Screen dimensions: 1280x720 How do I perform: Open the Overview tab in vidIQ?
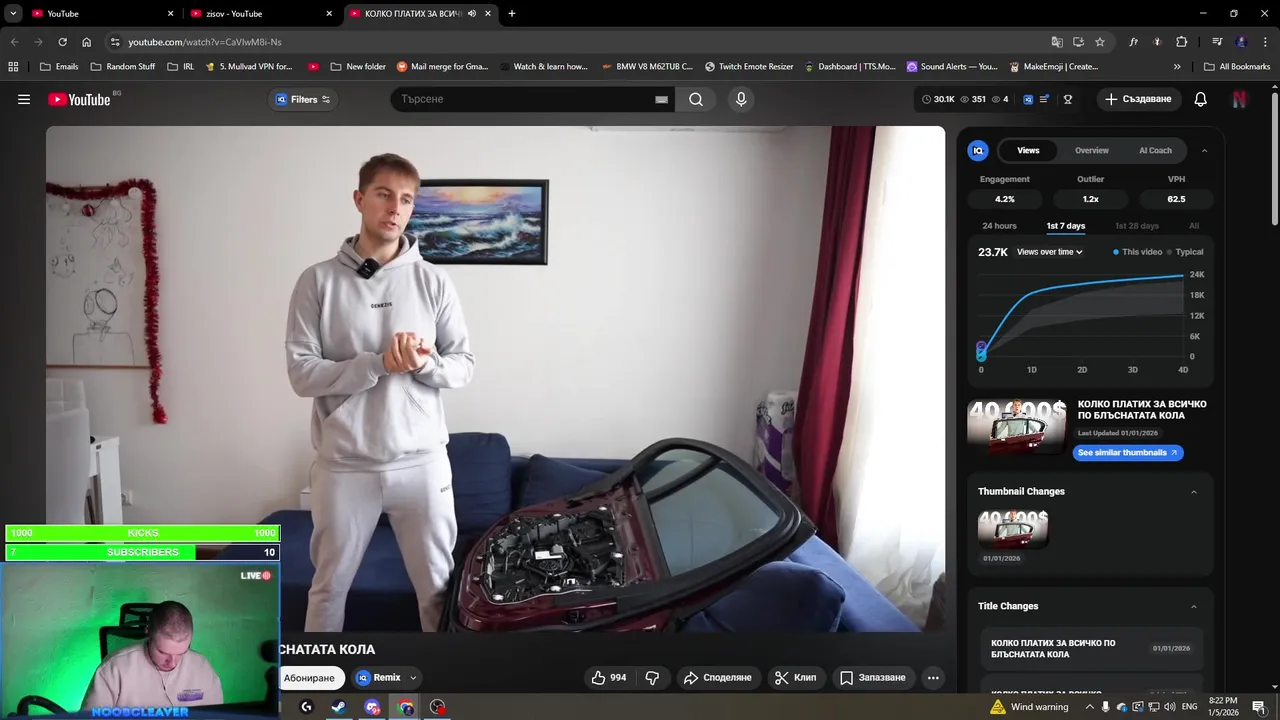coord(1092,151)
